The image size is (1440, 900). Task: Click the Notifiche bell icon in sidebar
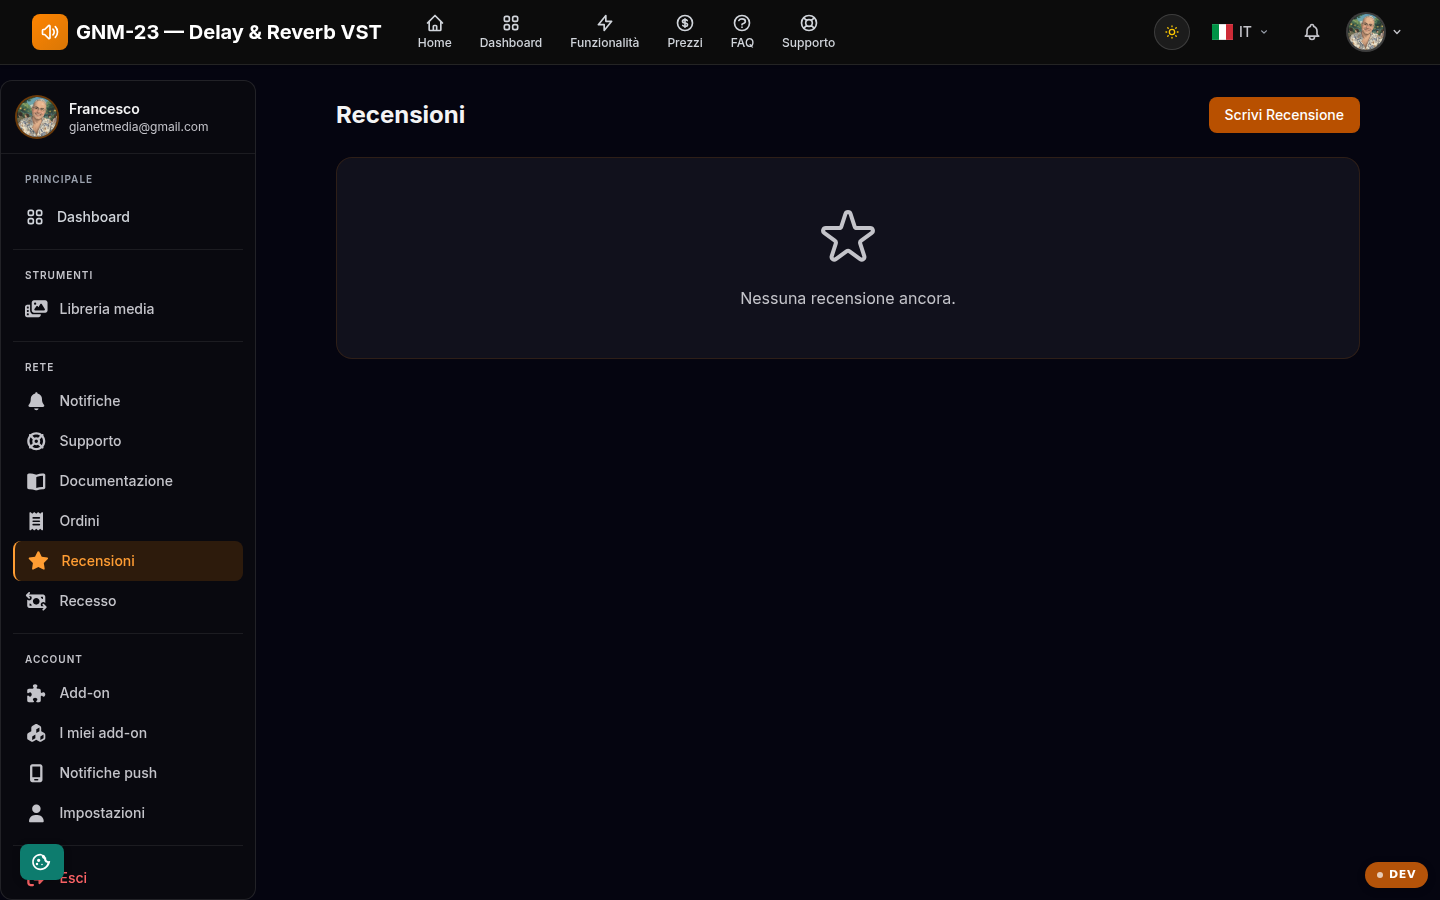point(36,401)
